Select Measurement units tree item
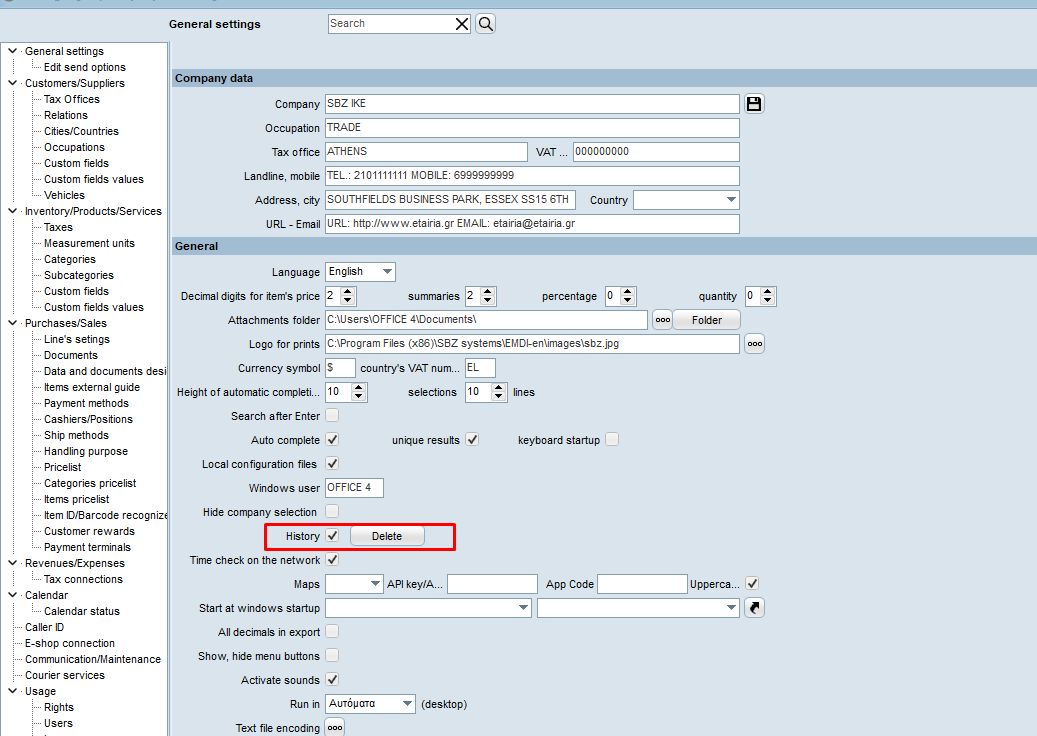Viewport: 1037px width, 736px height. (89, 243)
